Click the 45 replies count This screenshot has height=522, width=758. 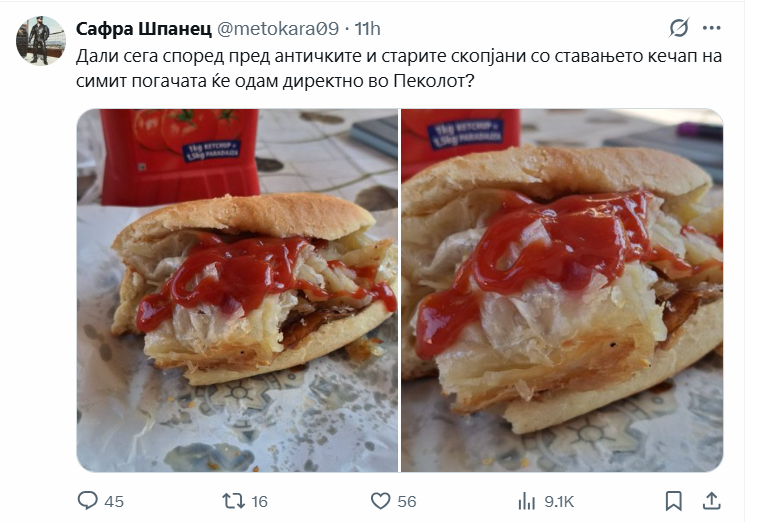point(114,502)
